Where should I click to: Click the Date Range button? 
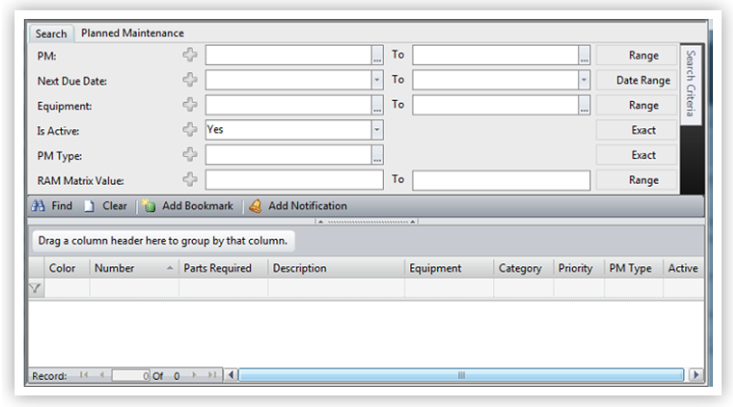coord(643,80)
